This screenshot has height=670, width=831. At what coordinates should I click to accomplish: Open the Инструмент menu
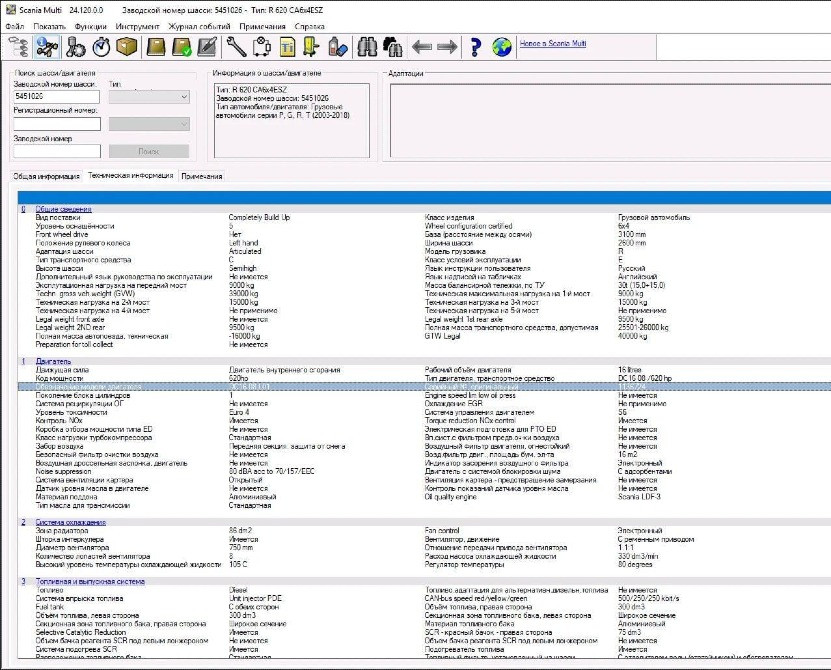137,26
